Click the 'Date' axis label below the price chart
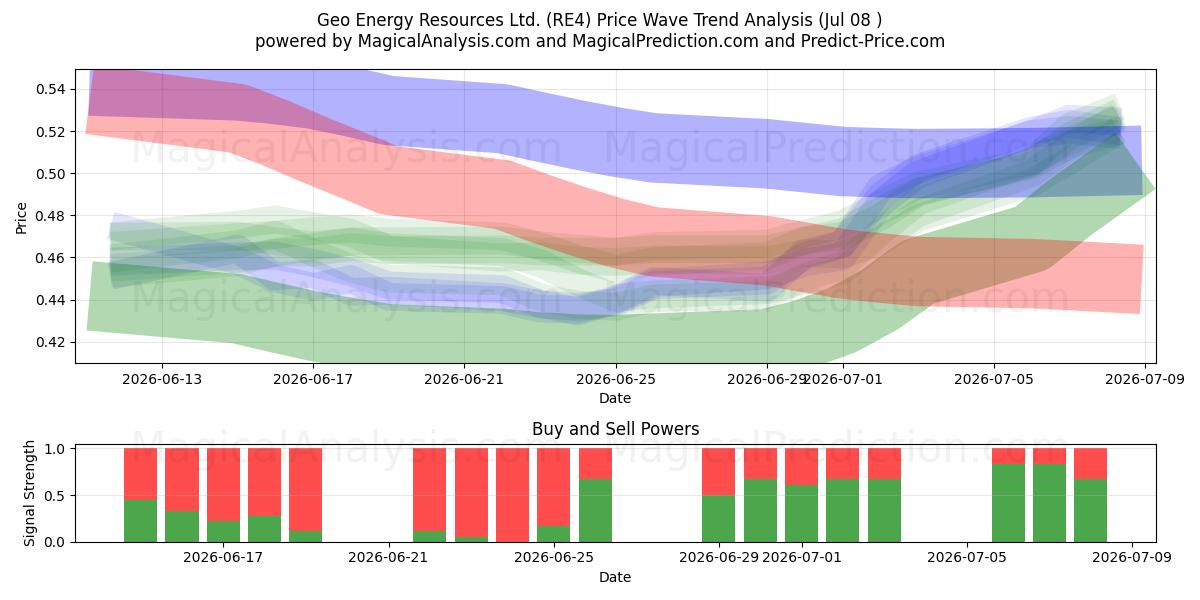This screenshot has height=600, width=1200. 615,398
